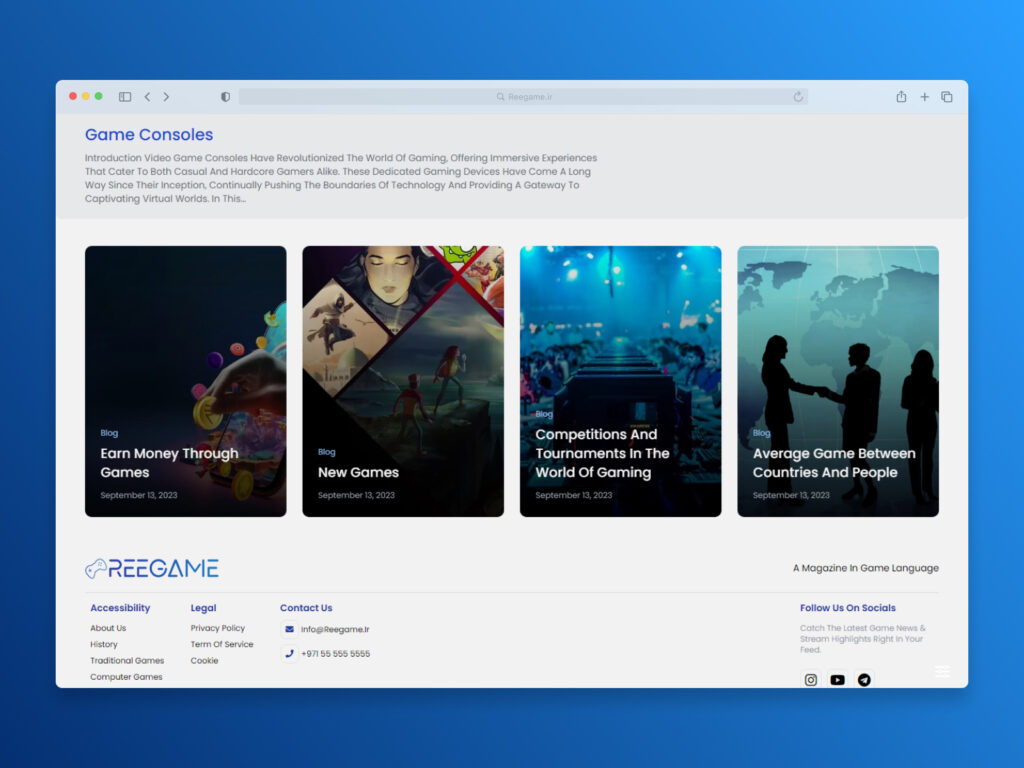Click the About Us footer link

[x=108, y=628]
